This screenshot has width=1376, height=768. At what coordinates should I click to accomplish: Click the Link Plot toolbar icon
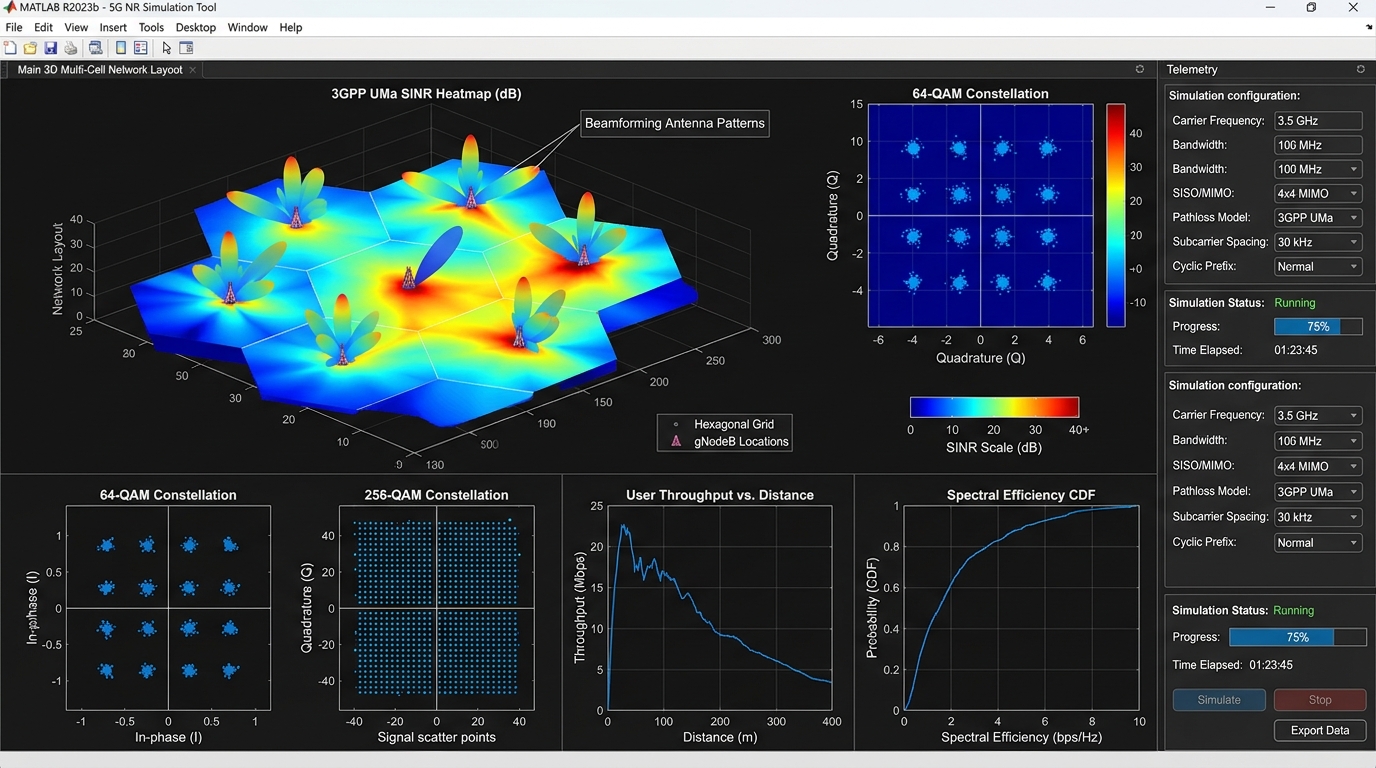[96, 48]
